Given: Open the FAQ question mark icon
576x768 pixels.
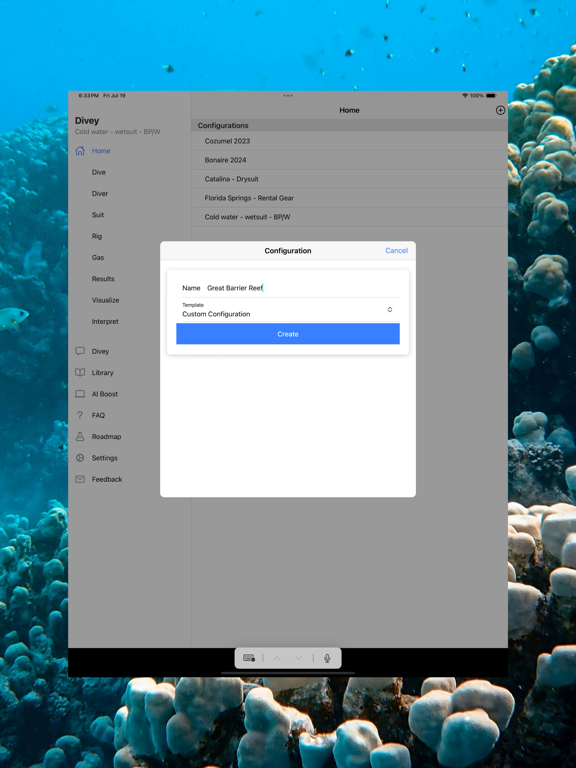Looking at the screenshot, I should (x=80, y=415).
